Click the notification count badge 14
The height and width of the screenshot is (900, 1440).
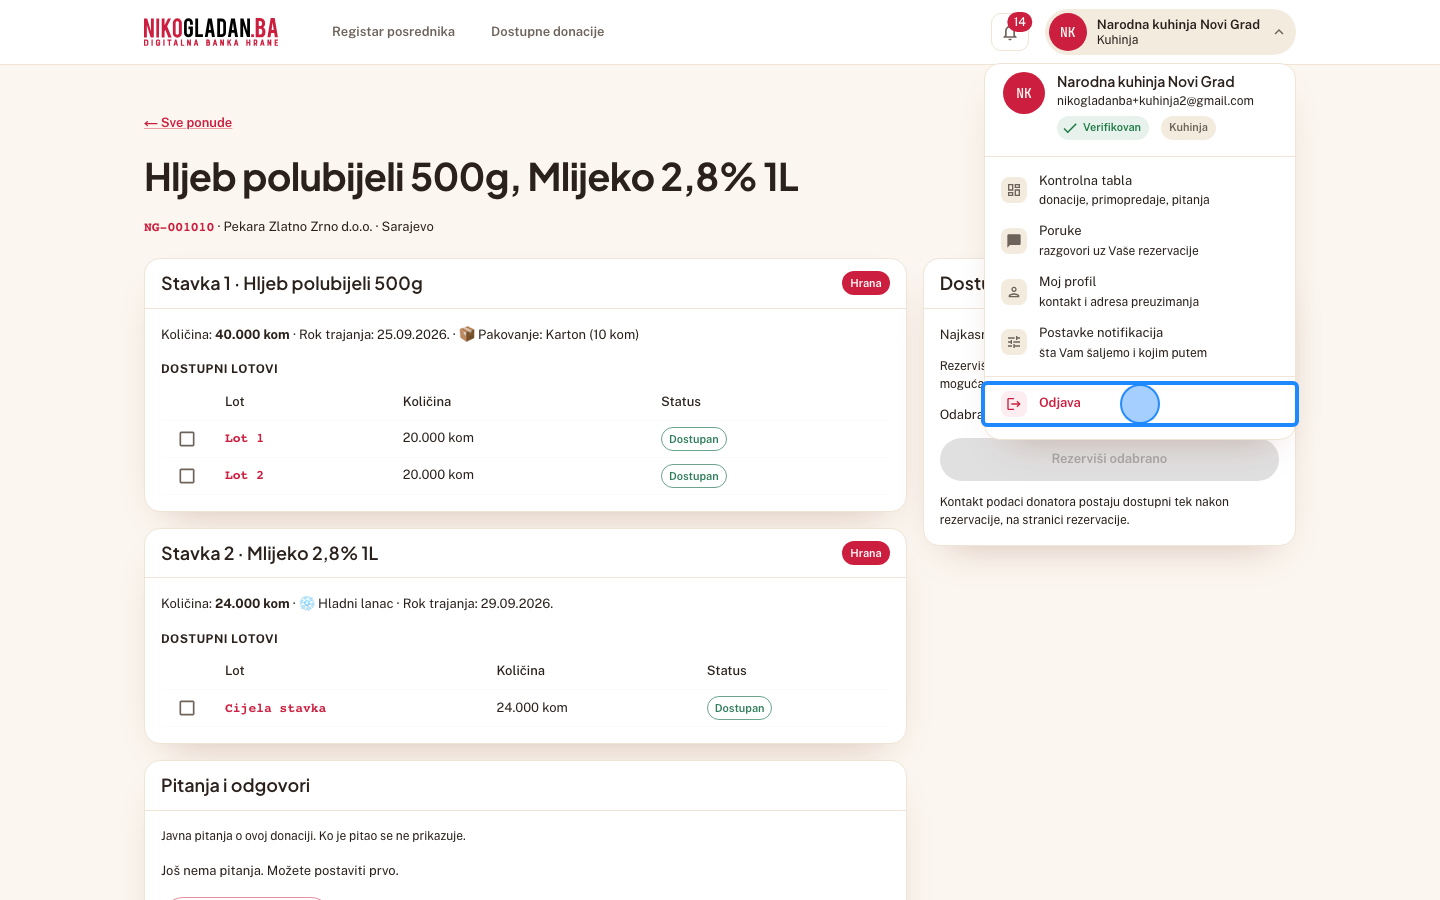(1019, 22)
